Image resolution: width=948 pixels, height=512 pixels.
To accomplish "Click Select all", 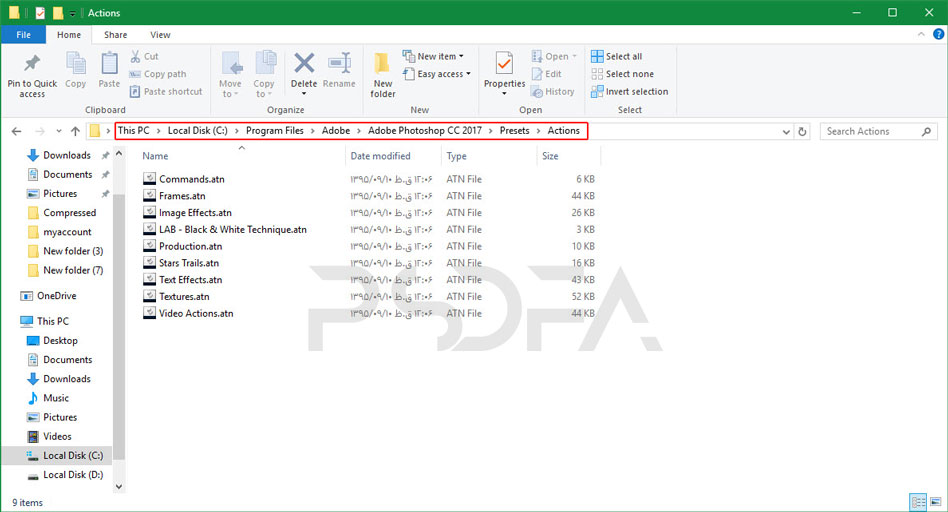I will click(x=617, y=56).
